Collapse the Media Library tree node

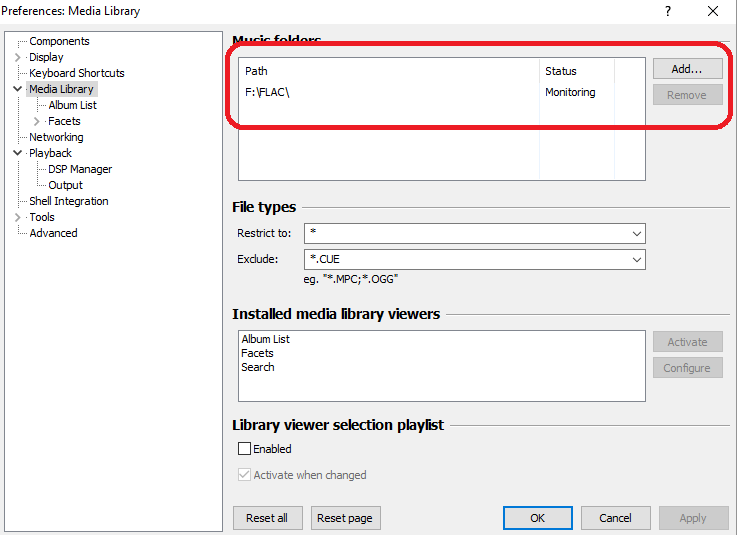[x=17, y=89]
